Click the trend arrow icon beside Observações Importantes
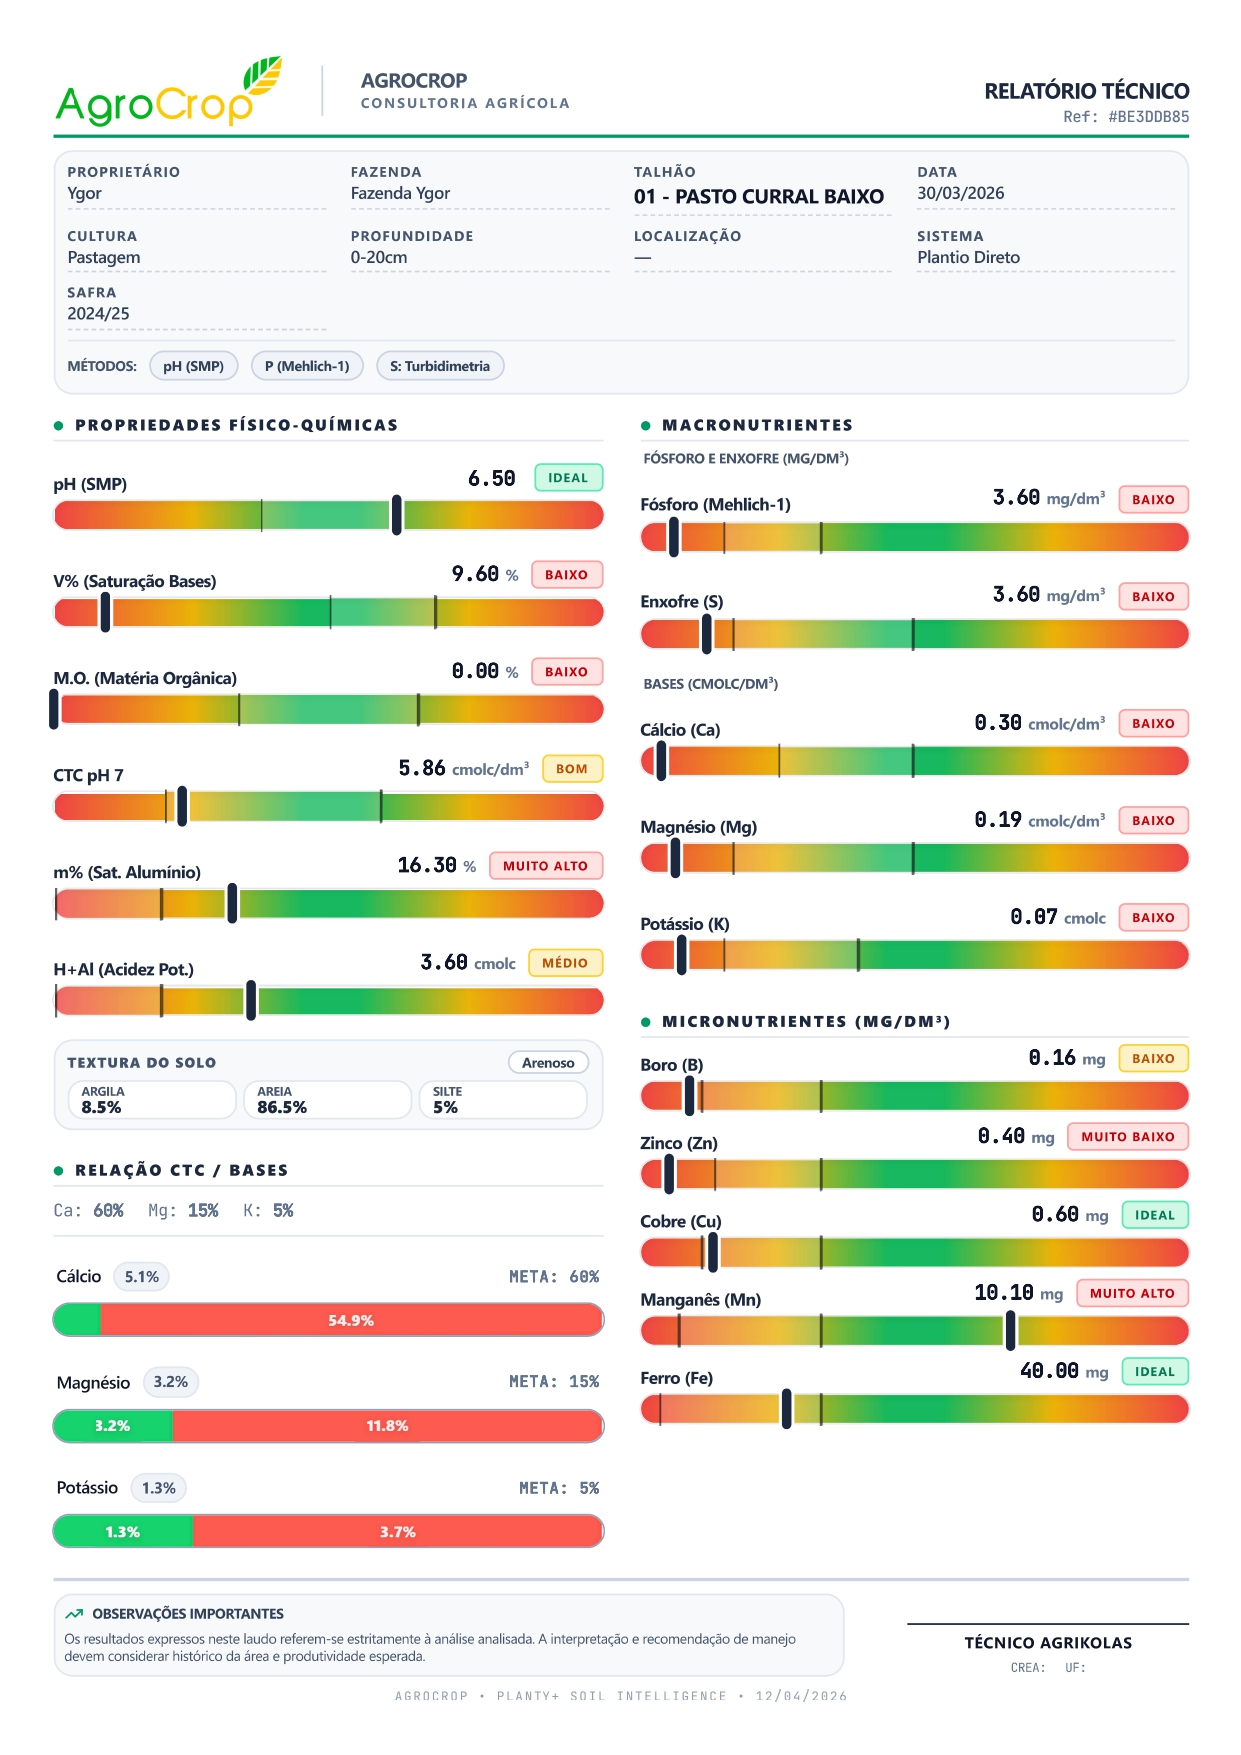 click(x=74, y=1614)
